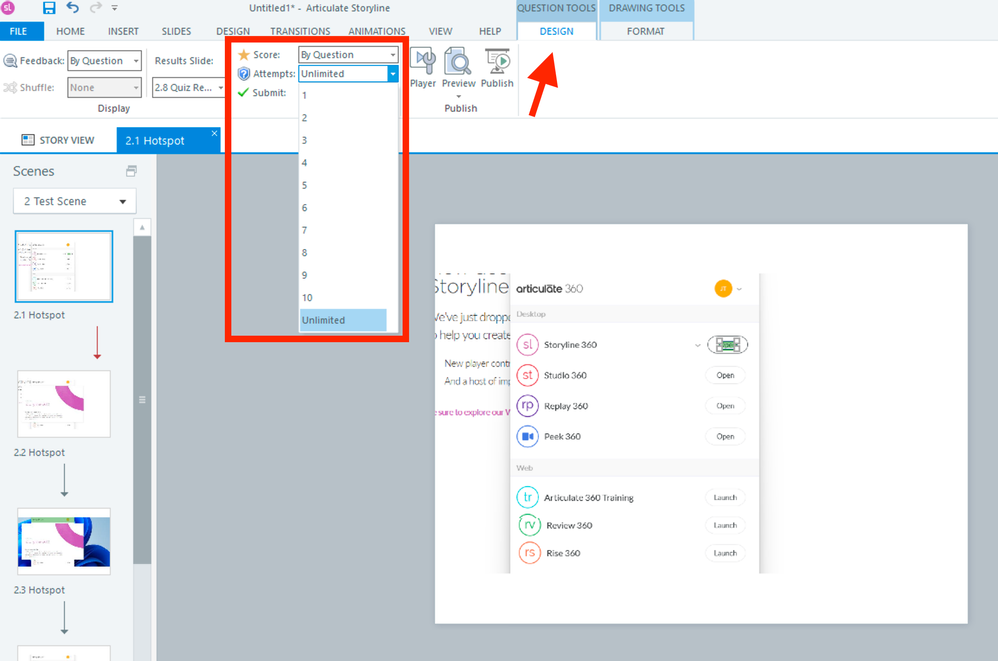Screen dimensions: 998x661
Task: Select the 2.2 Hotspot slide thumbnail
Action: point(64,404)
